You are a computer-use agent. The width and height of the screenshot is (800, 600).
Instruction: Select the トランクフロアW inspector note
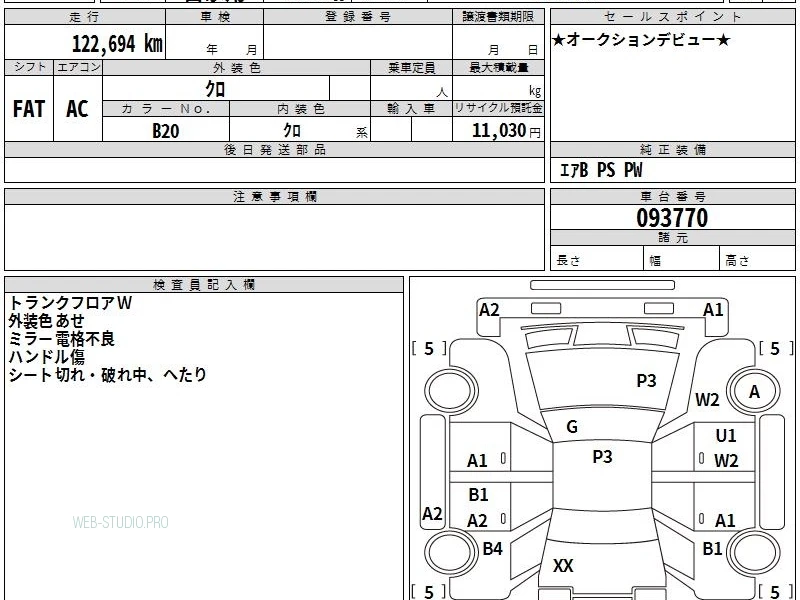[70, 303]
